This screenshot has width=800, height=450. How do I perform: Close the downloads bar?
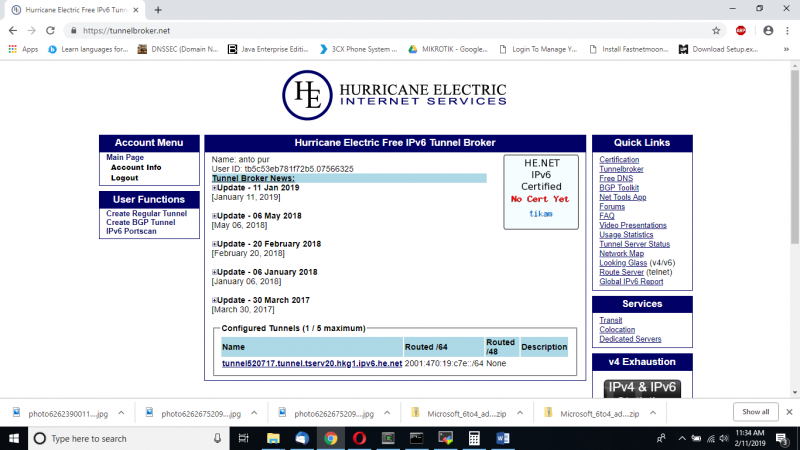coord(789,412)
